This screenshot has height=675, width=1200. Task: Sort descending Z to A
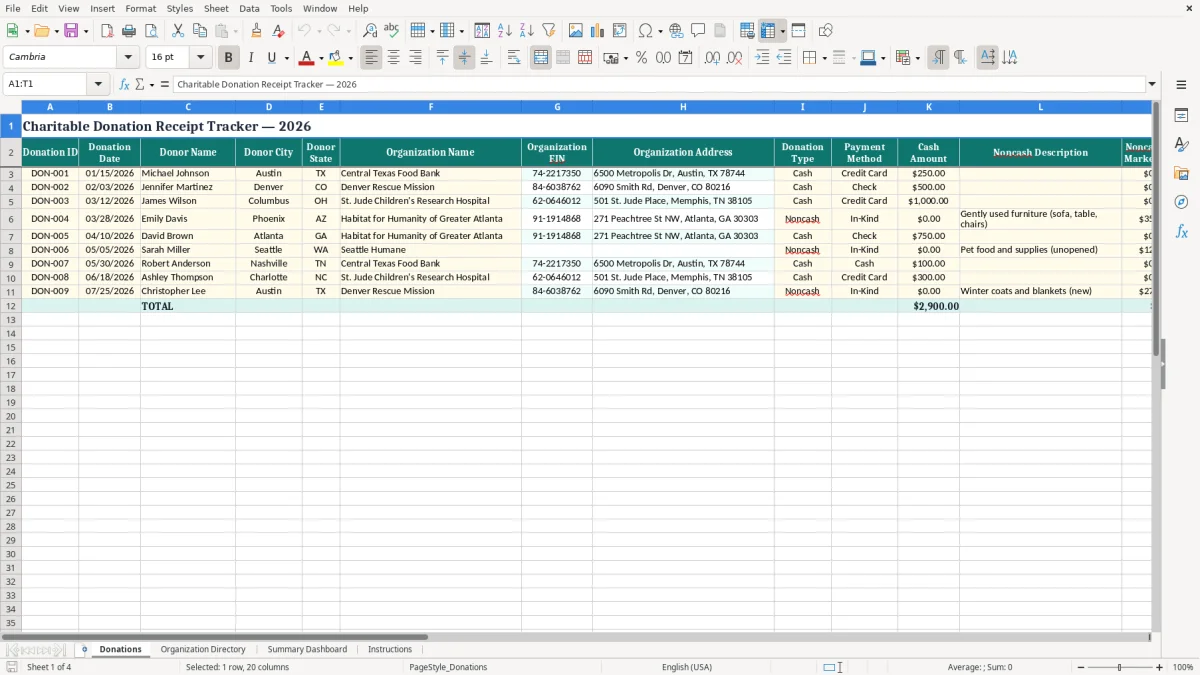[527, 31]
